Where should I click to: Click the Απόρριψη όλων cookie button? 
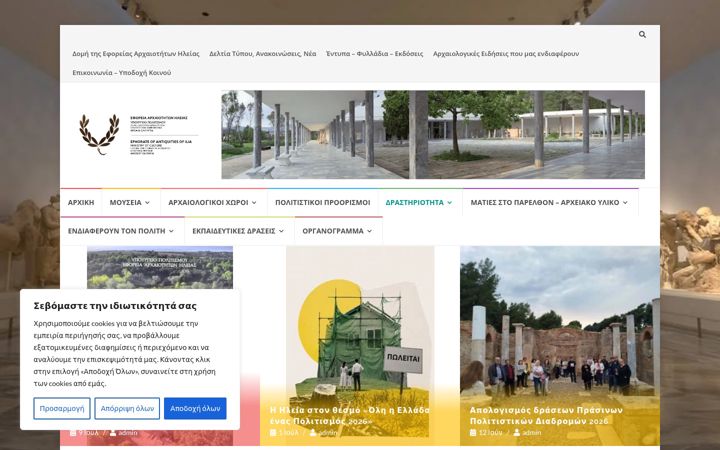click(x=127, y=408)
